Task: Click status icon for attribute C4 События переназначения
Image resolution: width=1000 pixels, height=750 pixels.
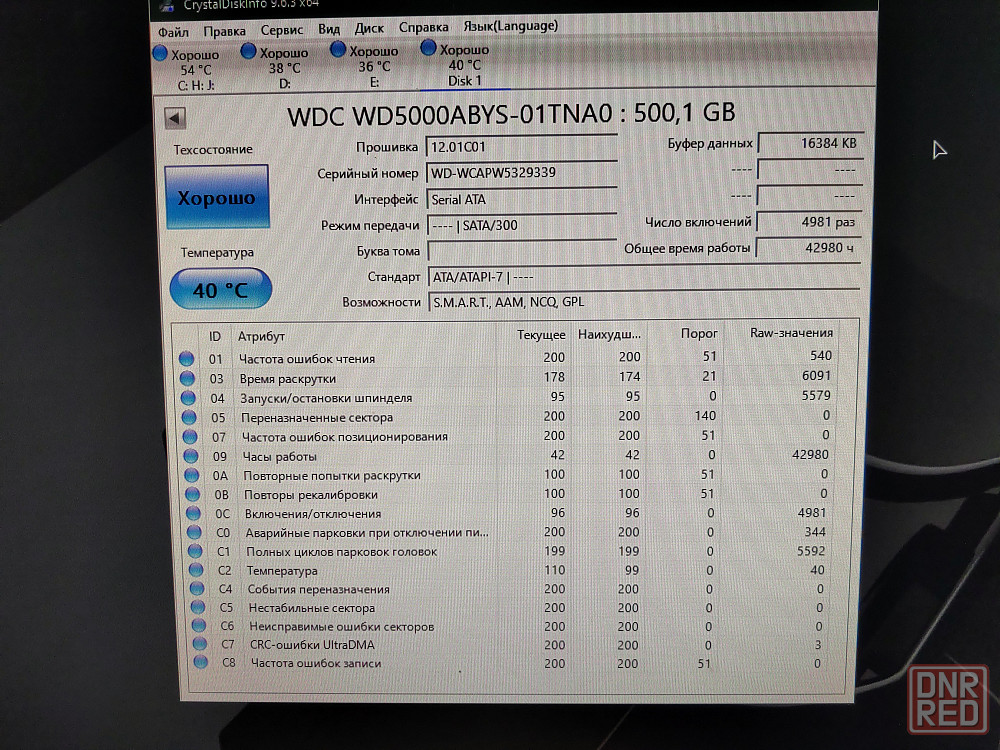Action: tap(197, 589)
